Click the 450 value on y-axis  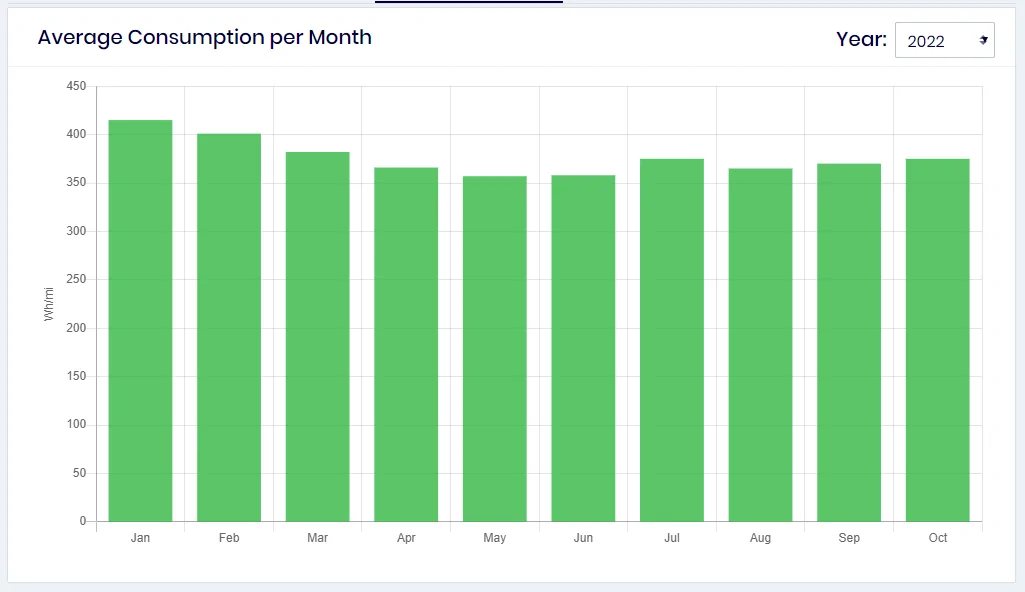[76, 86]
